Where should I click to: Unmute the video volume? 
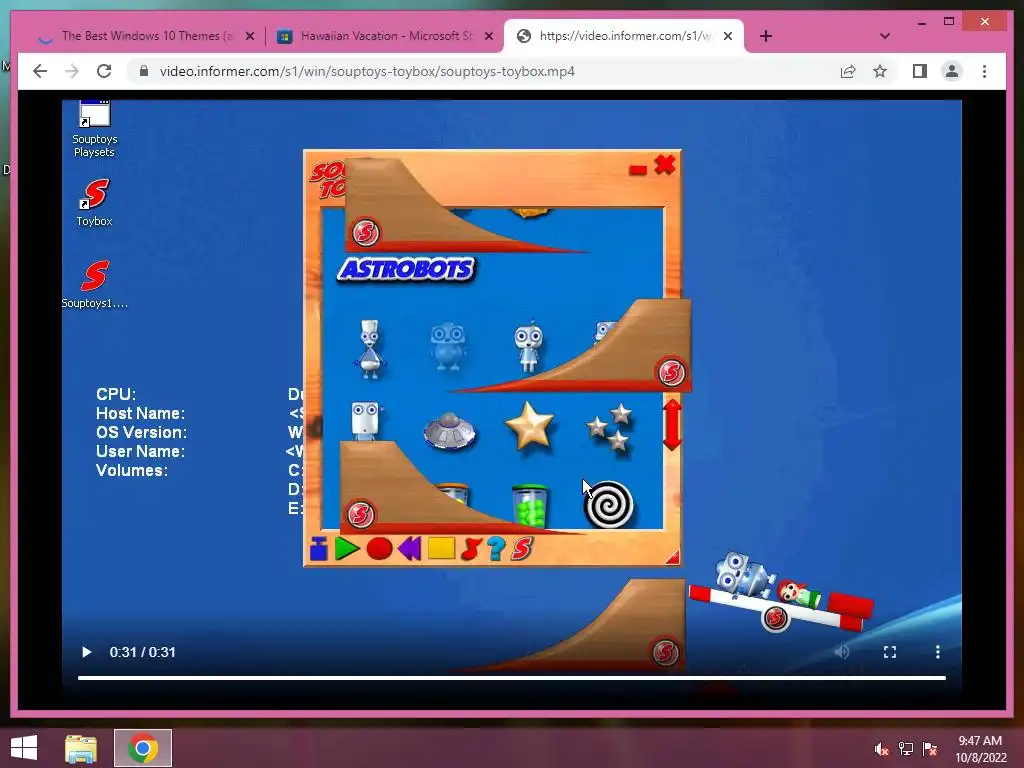pos(842,652)
